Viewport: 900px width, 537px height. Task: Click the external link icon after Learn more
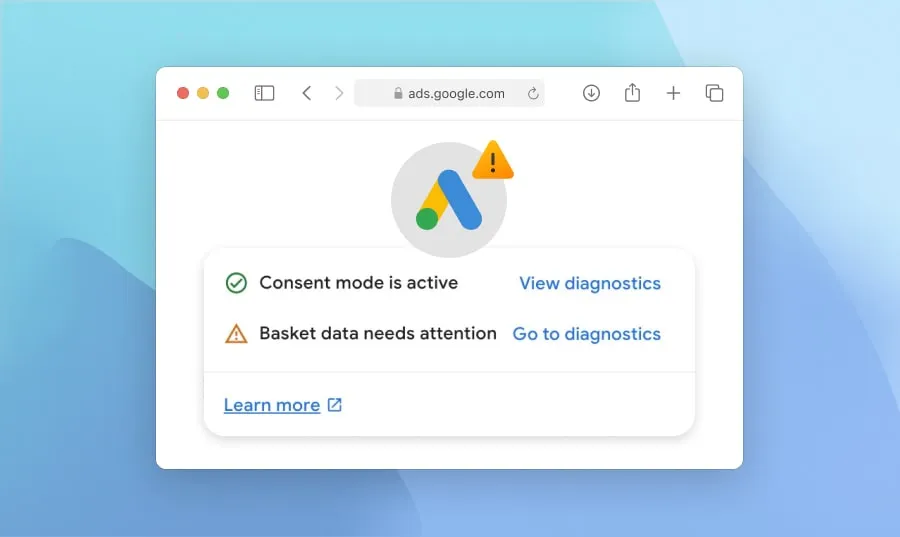(x=335, y=405)
